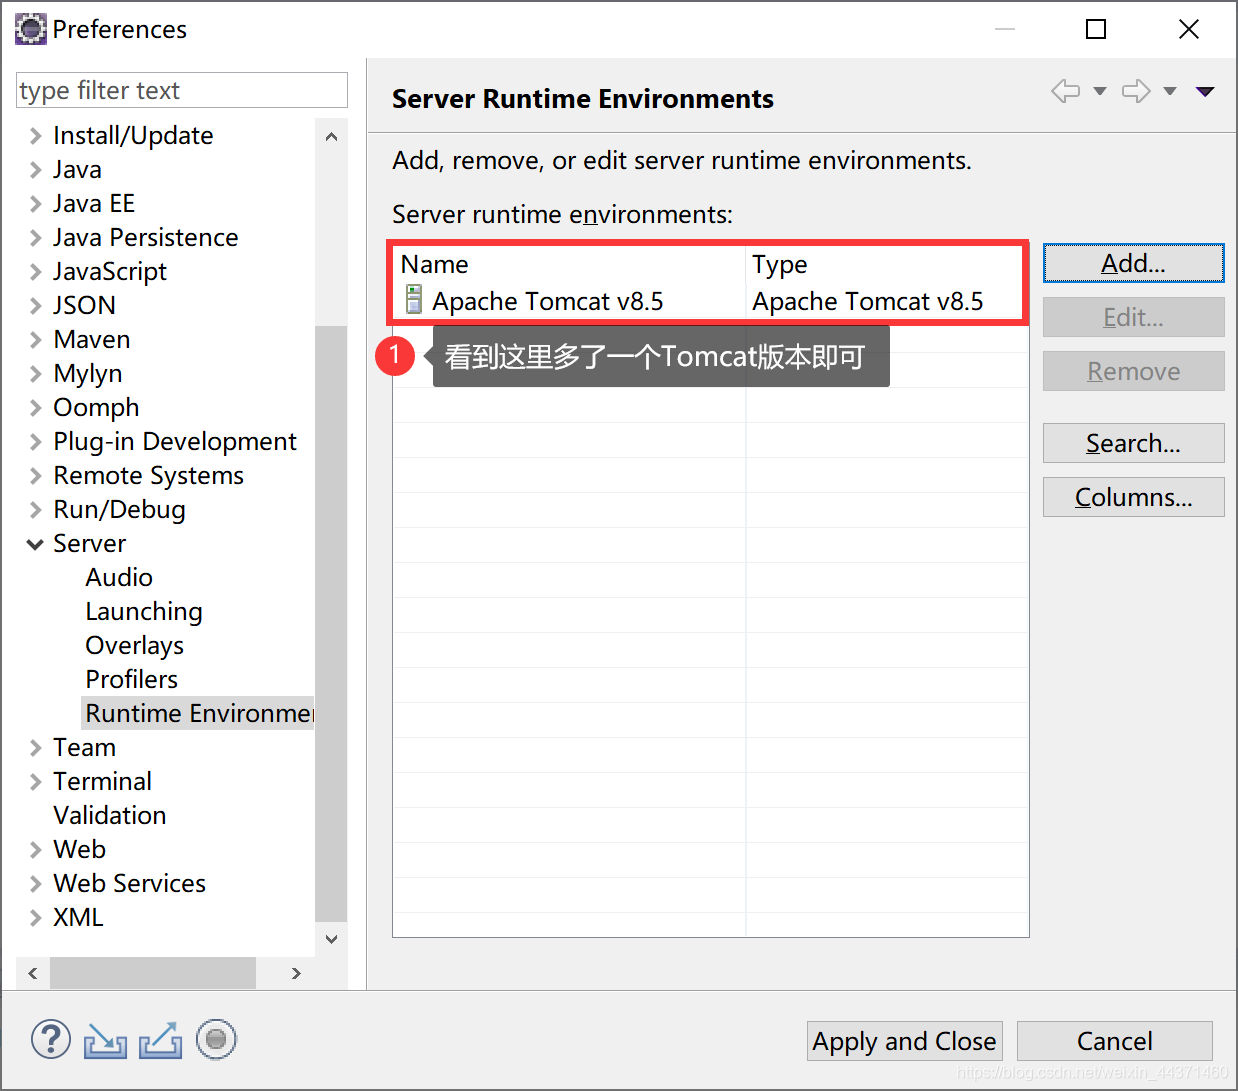Click the Columns... button
The width and height of the screenshot is (1238, 1091).
(x=1133, y=497)
